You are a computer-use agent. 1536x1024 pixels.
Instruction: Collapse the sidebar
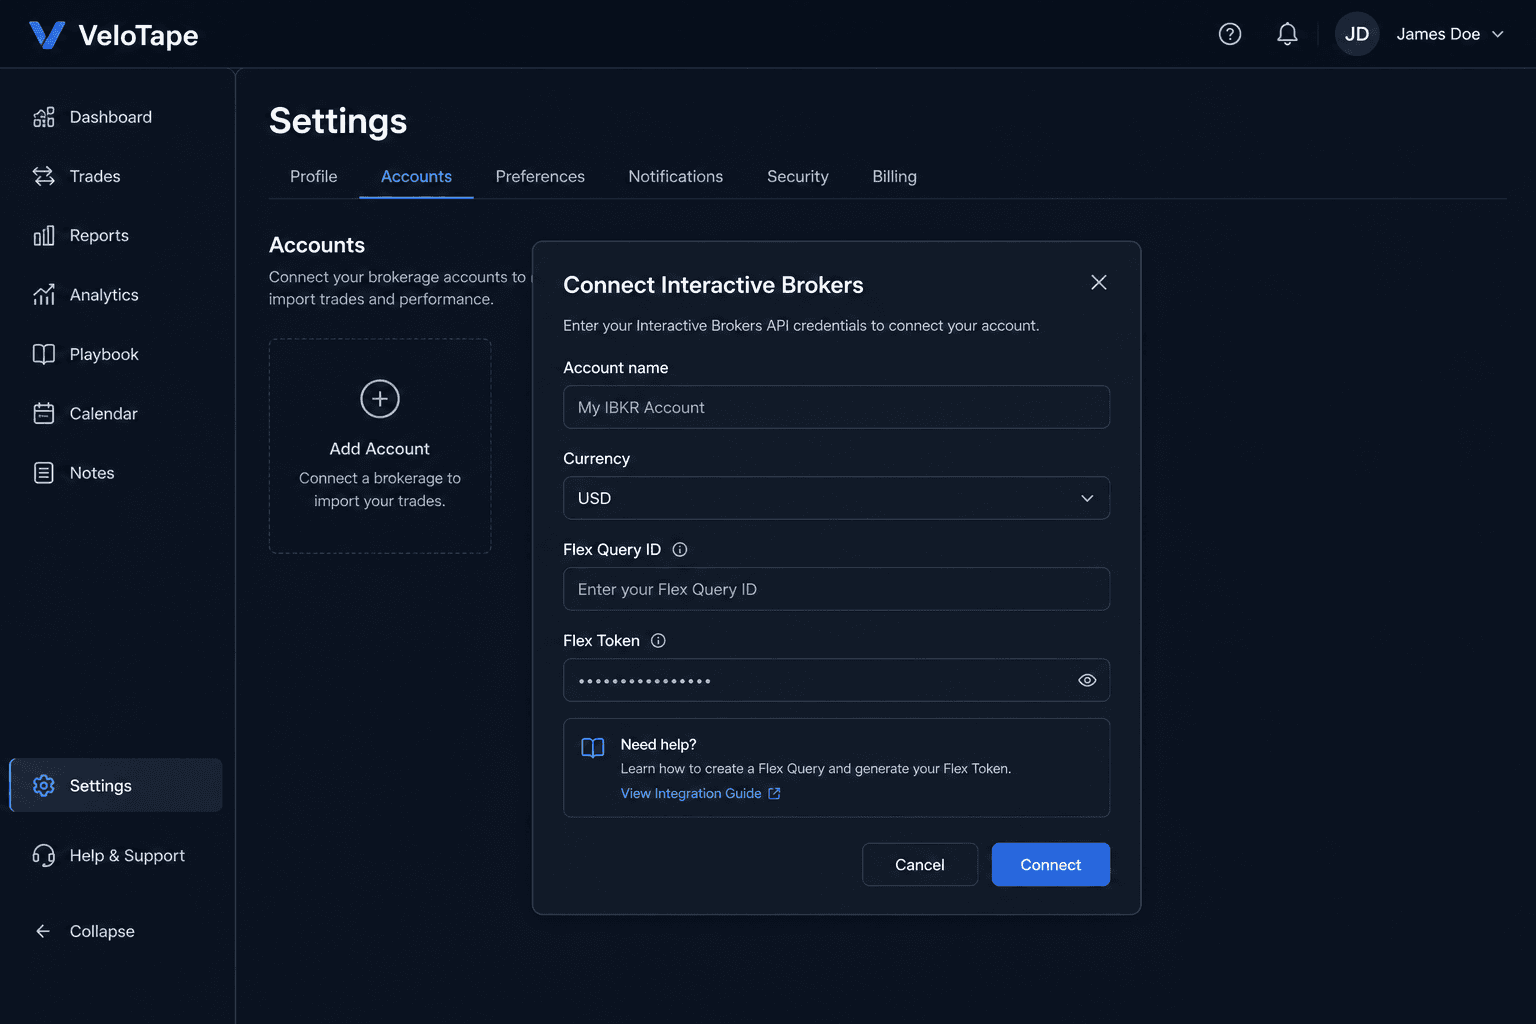(102, 931)
